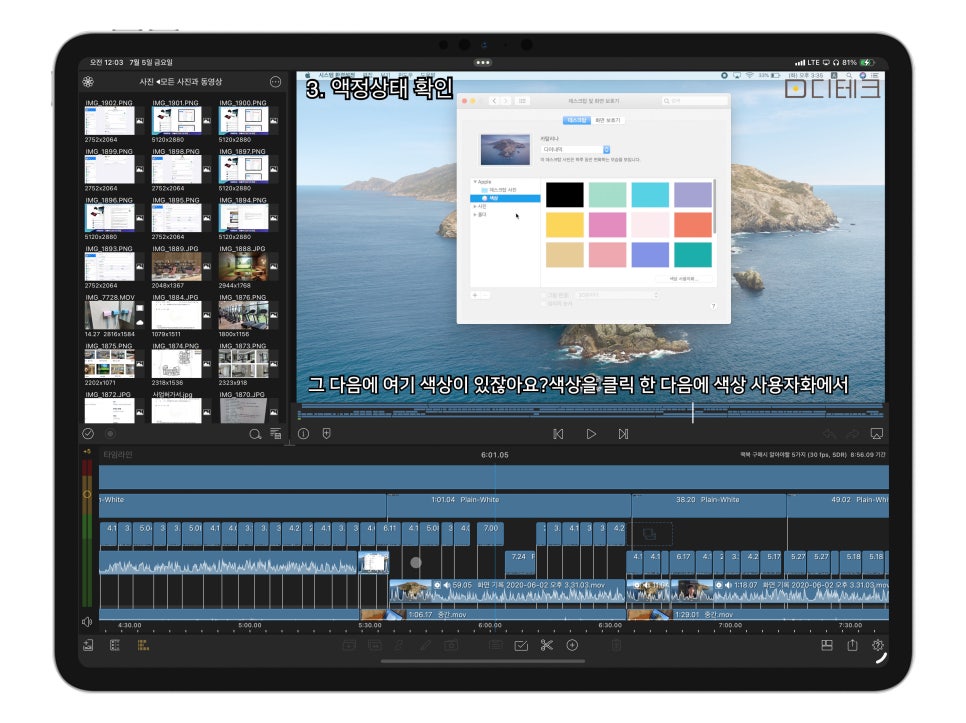The height and width of the screenshot is (723, 966).
Task: Select the 색상 row in Mac sidebar
Action: pyautogui.click(x=505, y=198)
